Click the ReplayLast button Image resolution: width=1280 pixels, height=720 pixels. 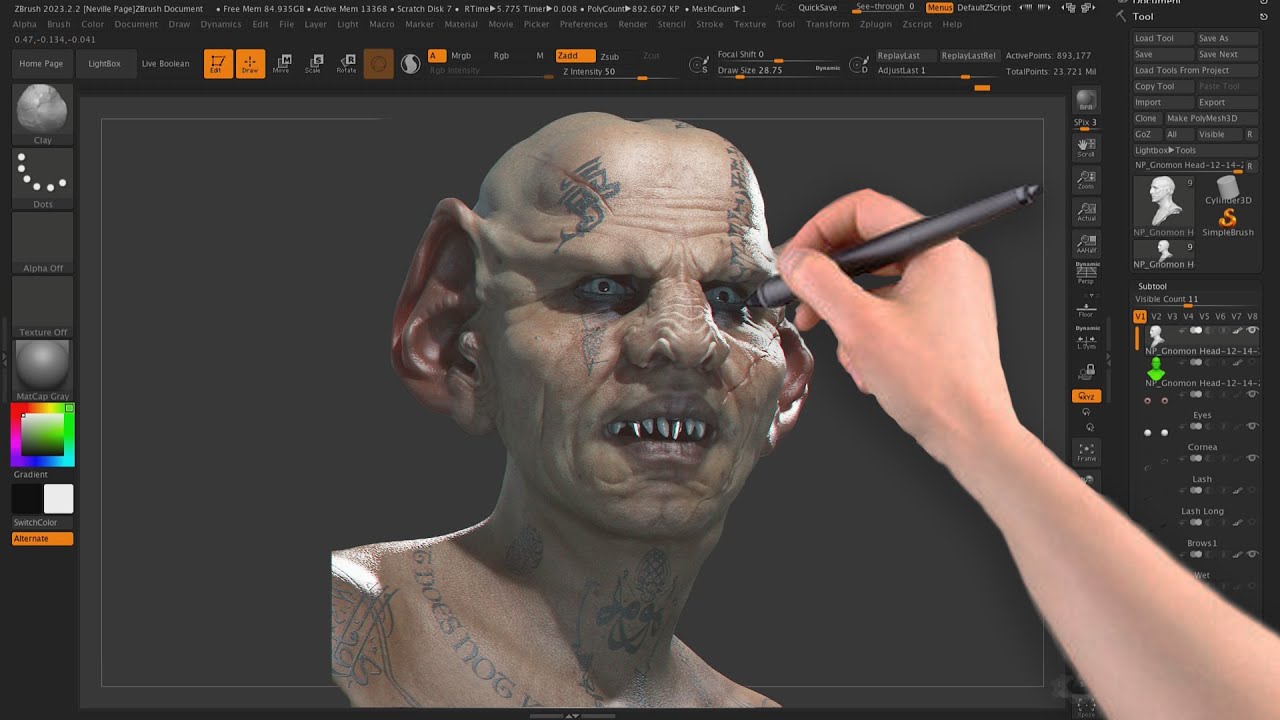905,56
